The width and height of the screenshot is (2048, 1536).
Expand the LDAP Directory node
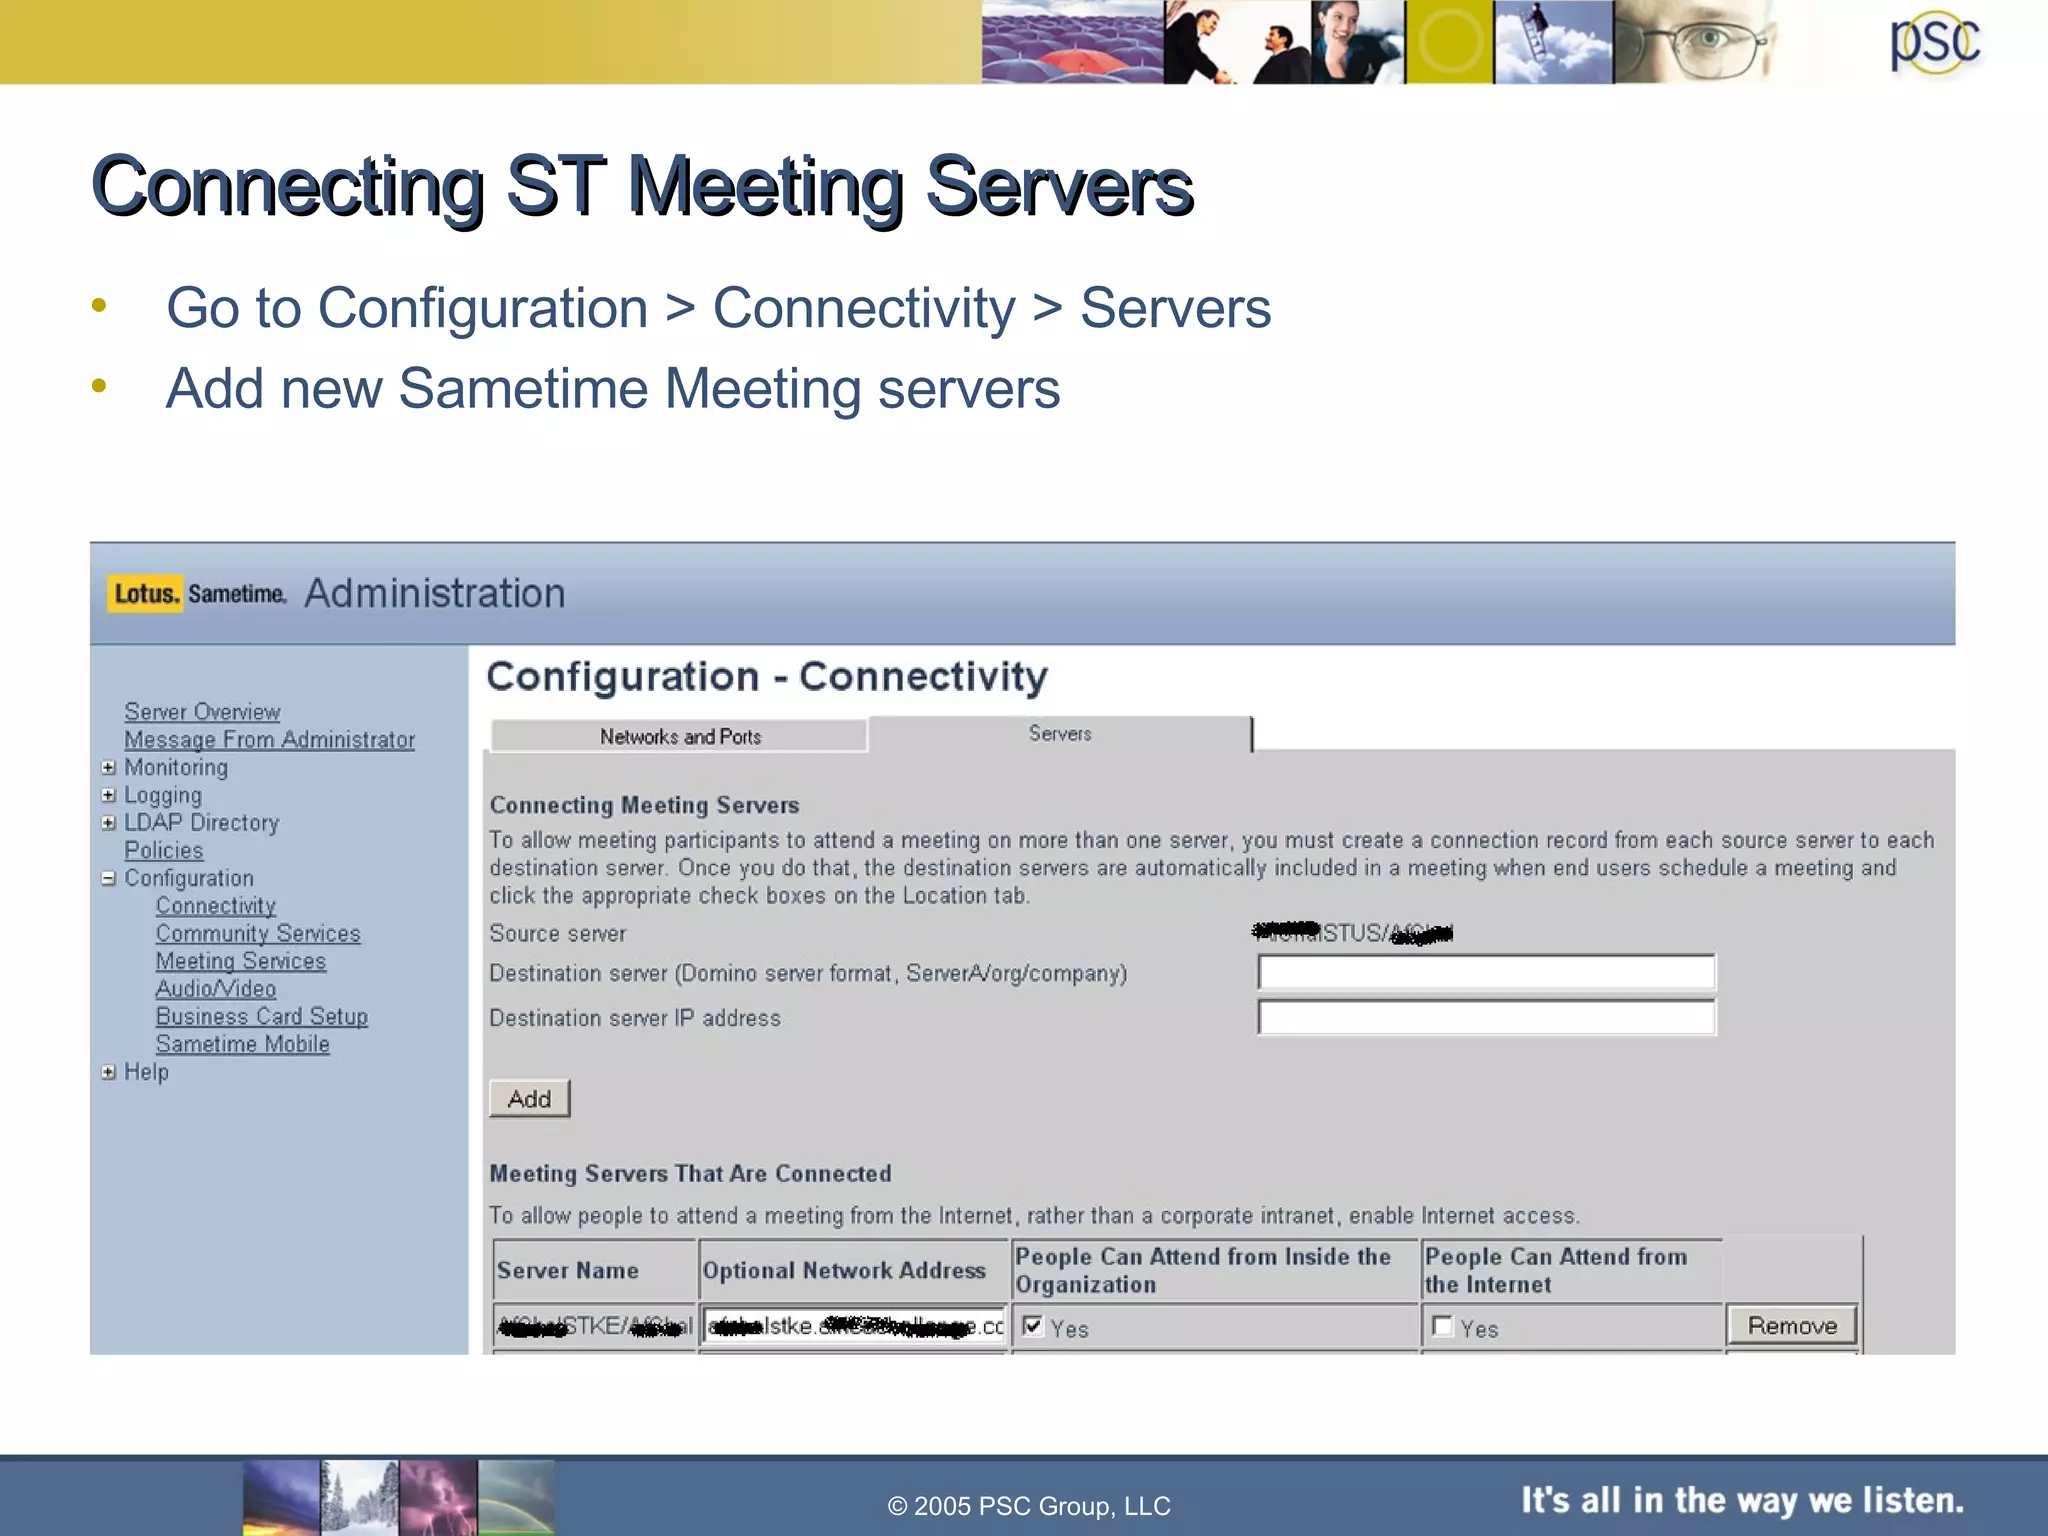click(109, 822)
